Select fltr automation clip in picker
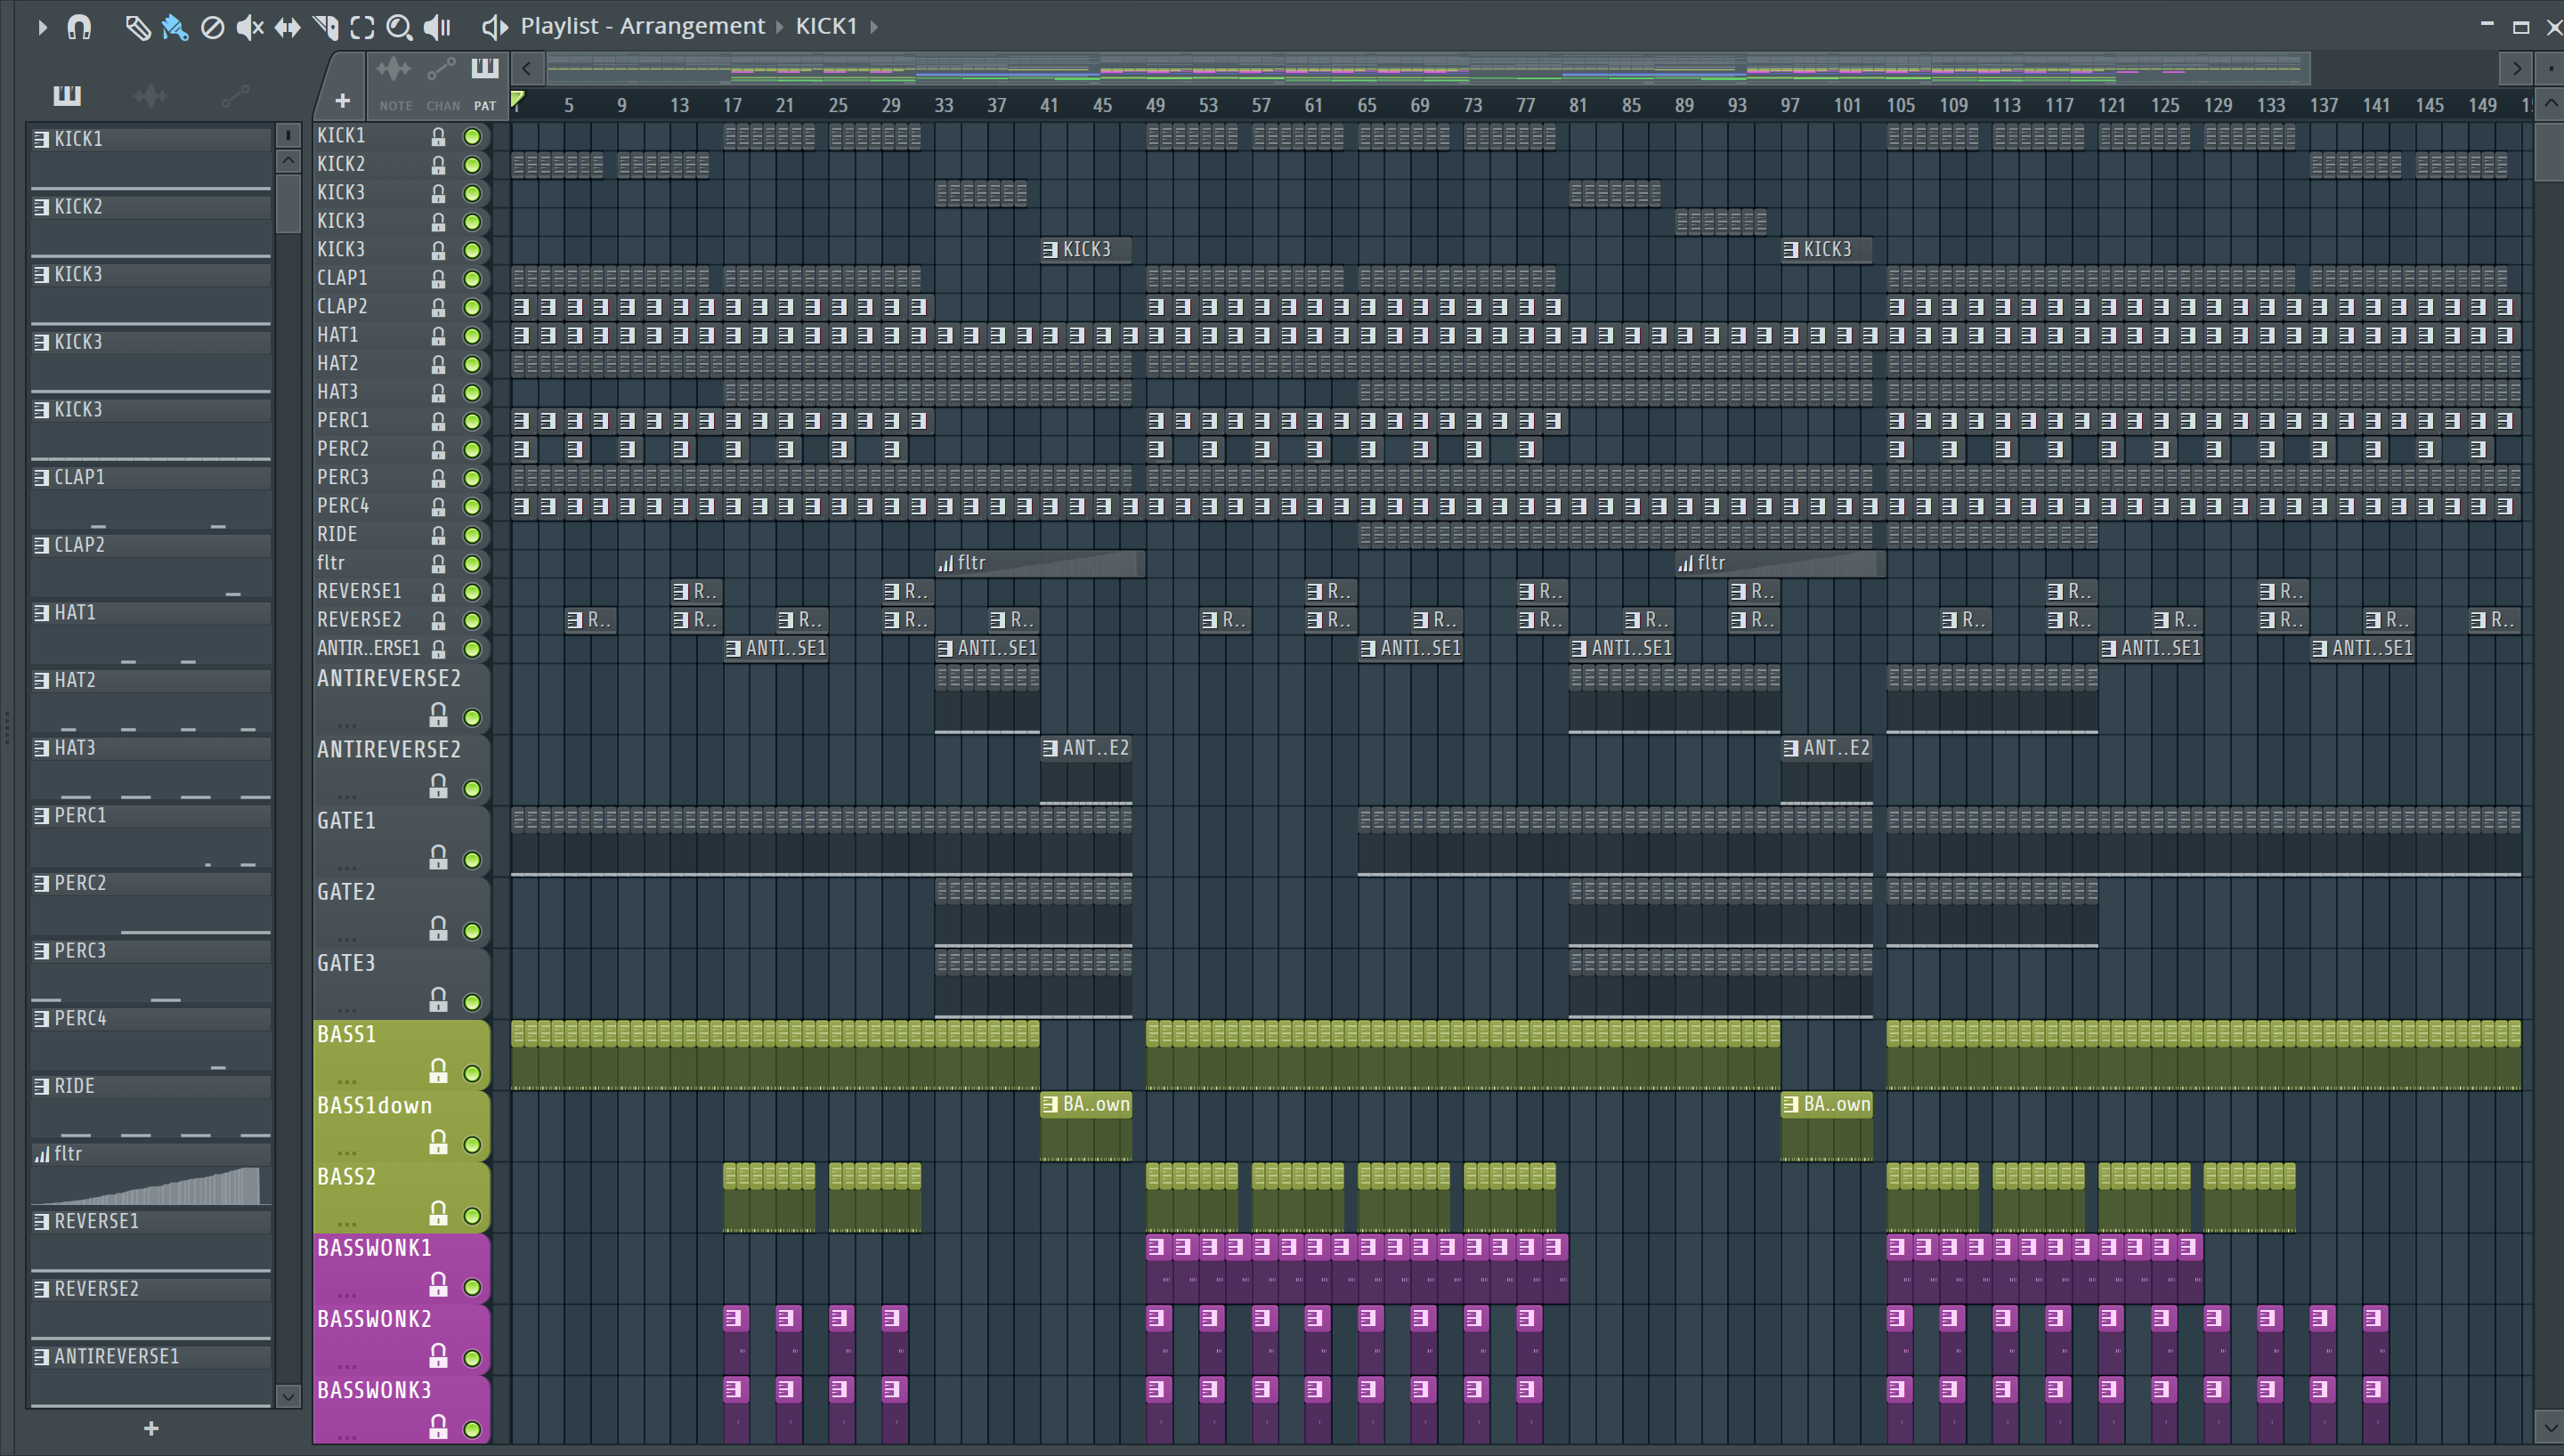The image size is (2564, 1456). click(151, 1174)
